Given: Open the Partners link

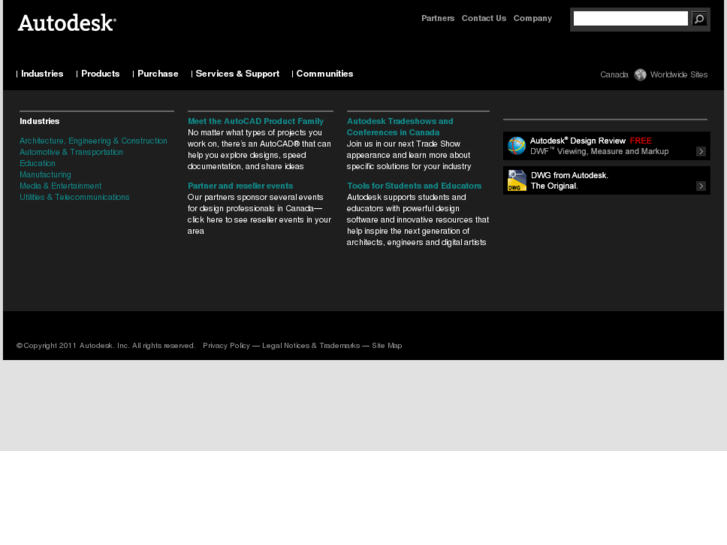Looking at the screenshot, I should pyautogui.click(x=438, y=18).
